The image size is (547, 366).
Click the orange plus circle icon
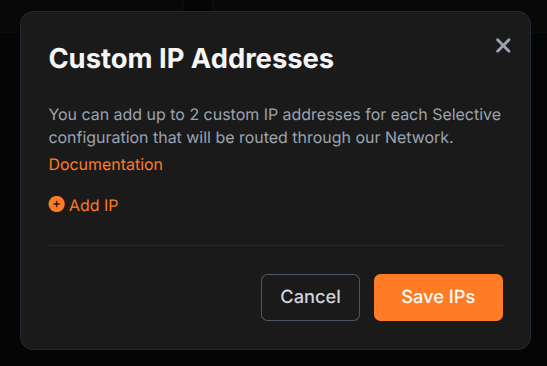[57, 204]
